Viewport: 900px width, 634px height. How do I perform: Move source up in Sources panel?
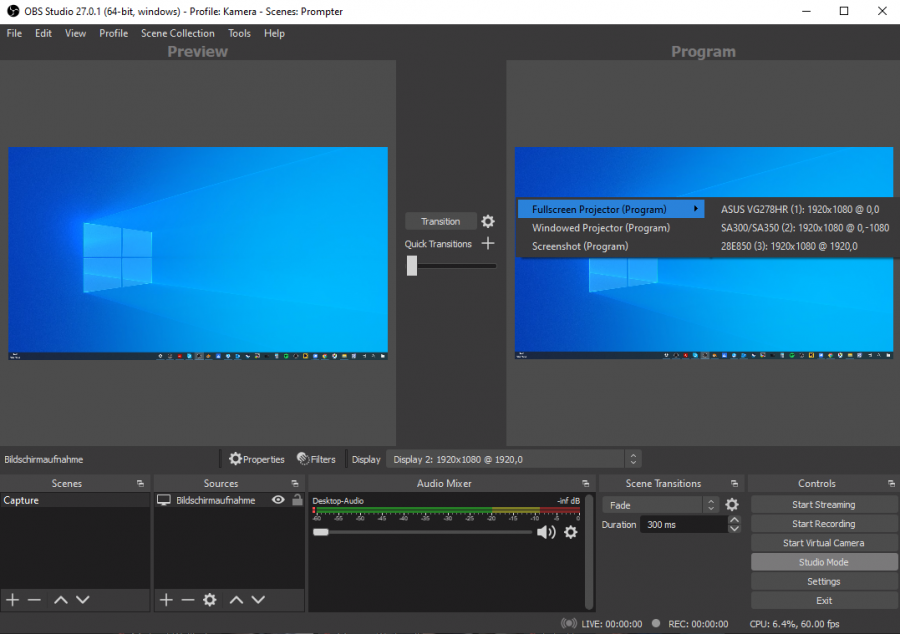236,600
